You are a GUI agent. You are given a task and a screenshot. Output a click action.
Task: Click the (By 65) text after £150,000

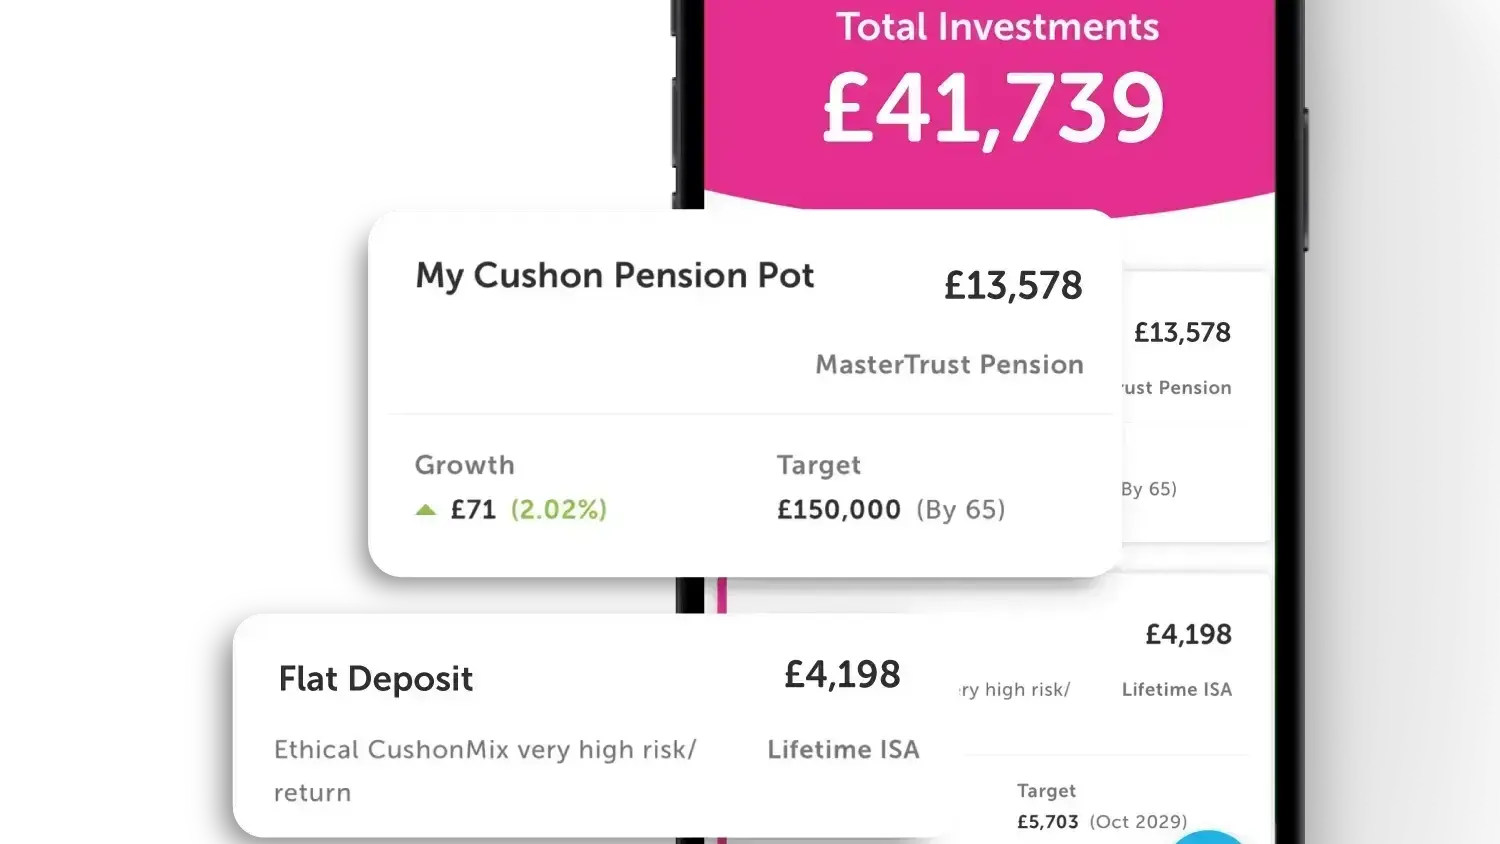tap(960, 510)
